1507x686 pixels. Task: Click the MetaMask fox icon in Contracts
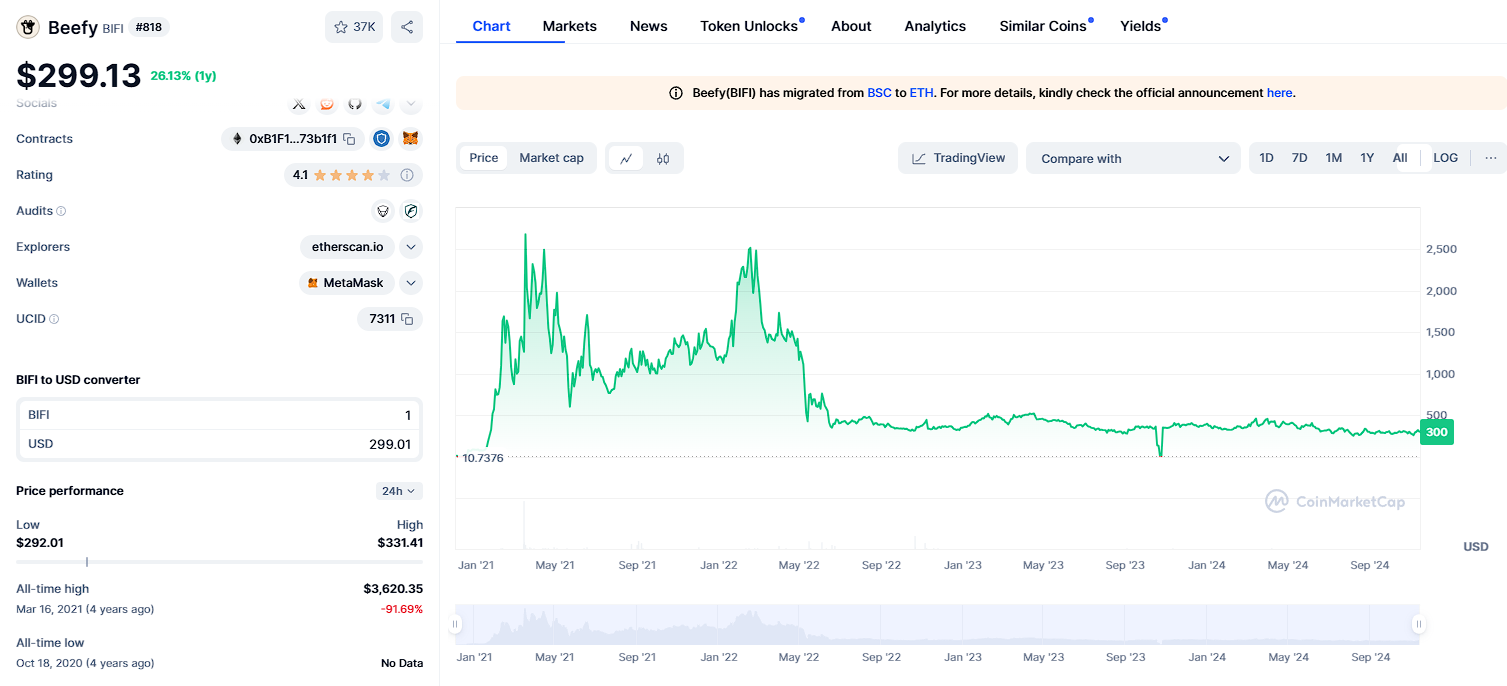click(x=410, y=139)
